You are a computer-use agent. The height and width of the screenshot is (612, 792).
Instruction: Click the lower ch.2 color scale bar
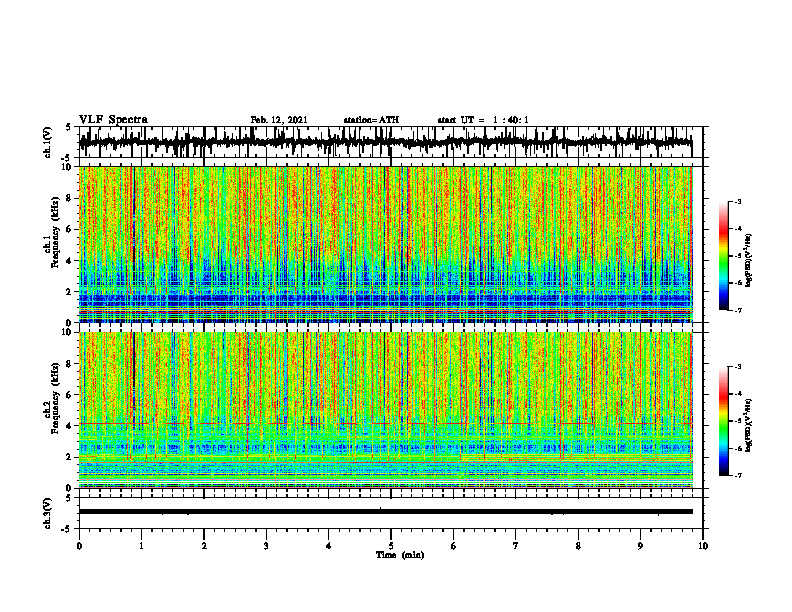(724, 421)
